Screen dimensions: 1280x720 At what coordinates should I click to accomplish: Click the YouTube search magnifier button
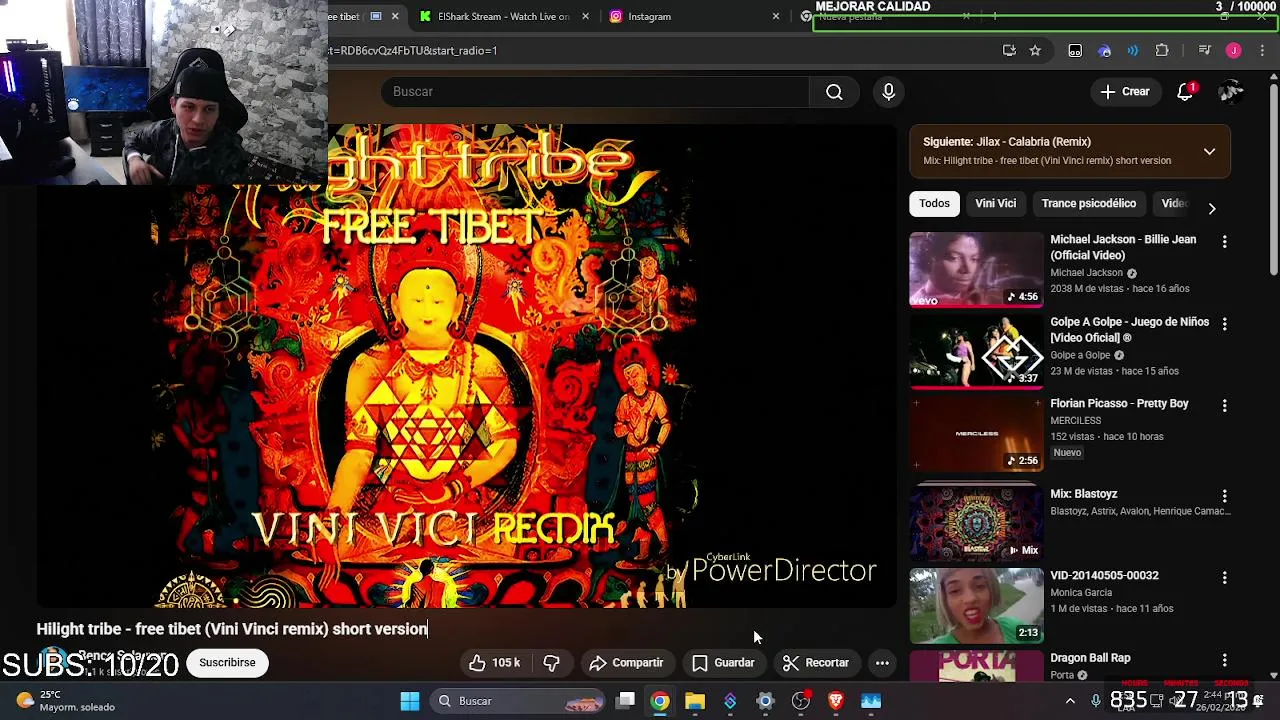coord(834,92)
